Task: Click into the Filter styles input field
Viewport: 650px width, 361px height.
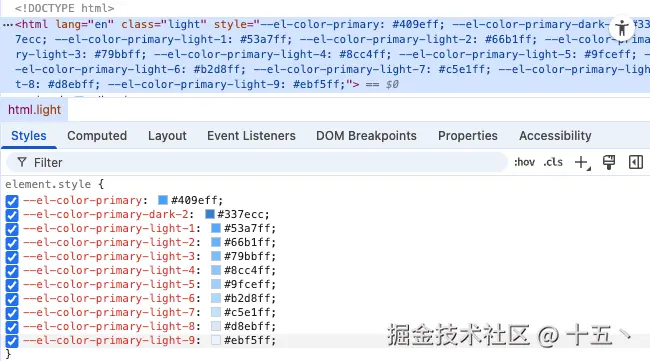Action: [257, 162]
